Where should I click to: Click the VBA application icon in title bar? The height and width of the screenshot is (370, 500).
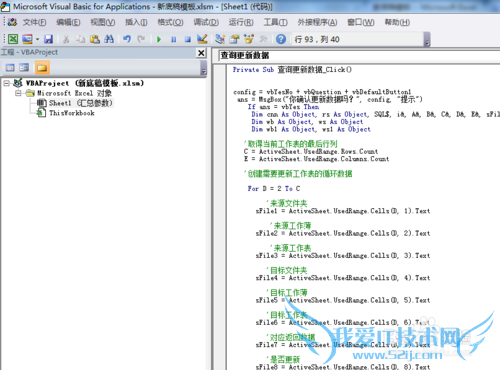point(5,6)
